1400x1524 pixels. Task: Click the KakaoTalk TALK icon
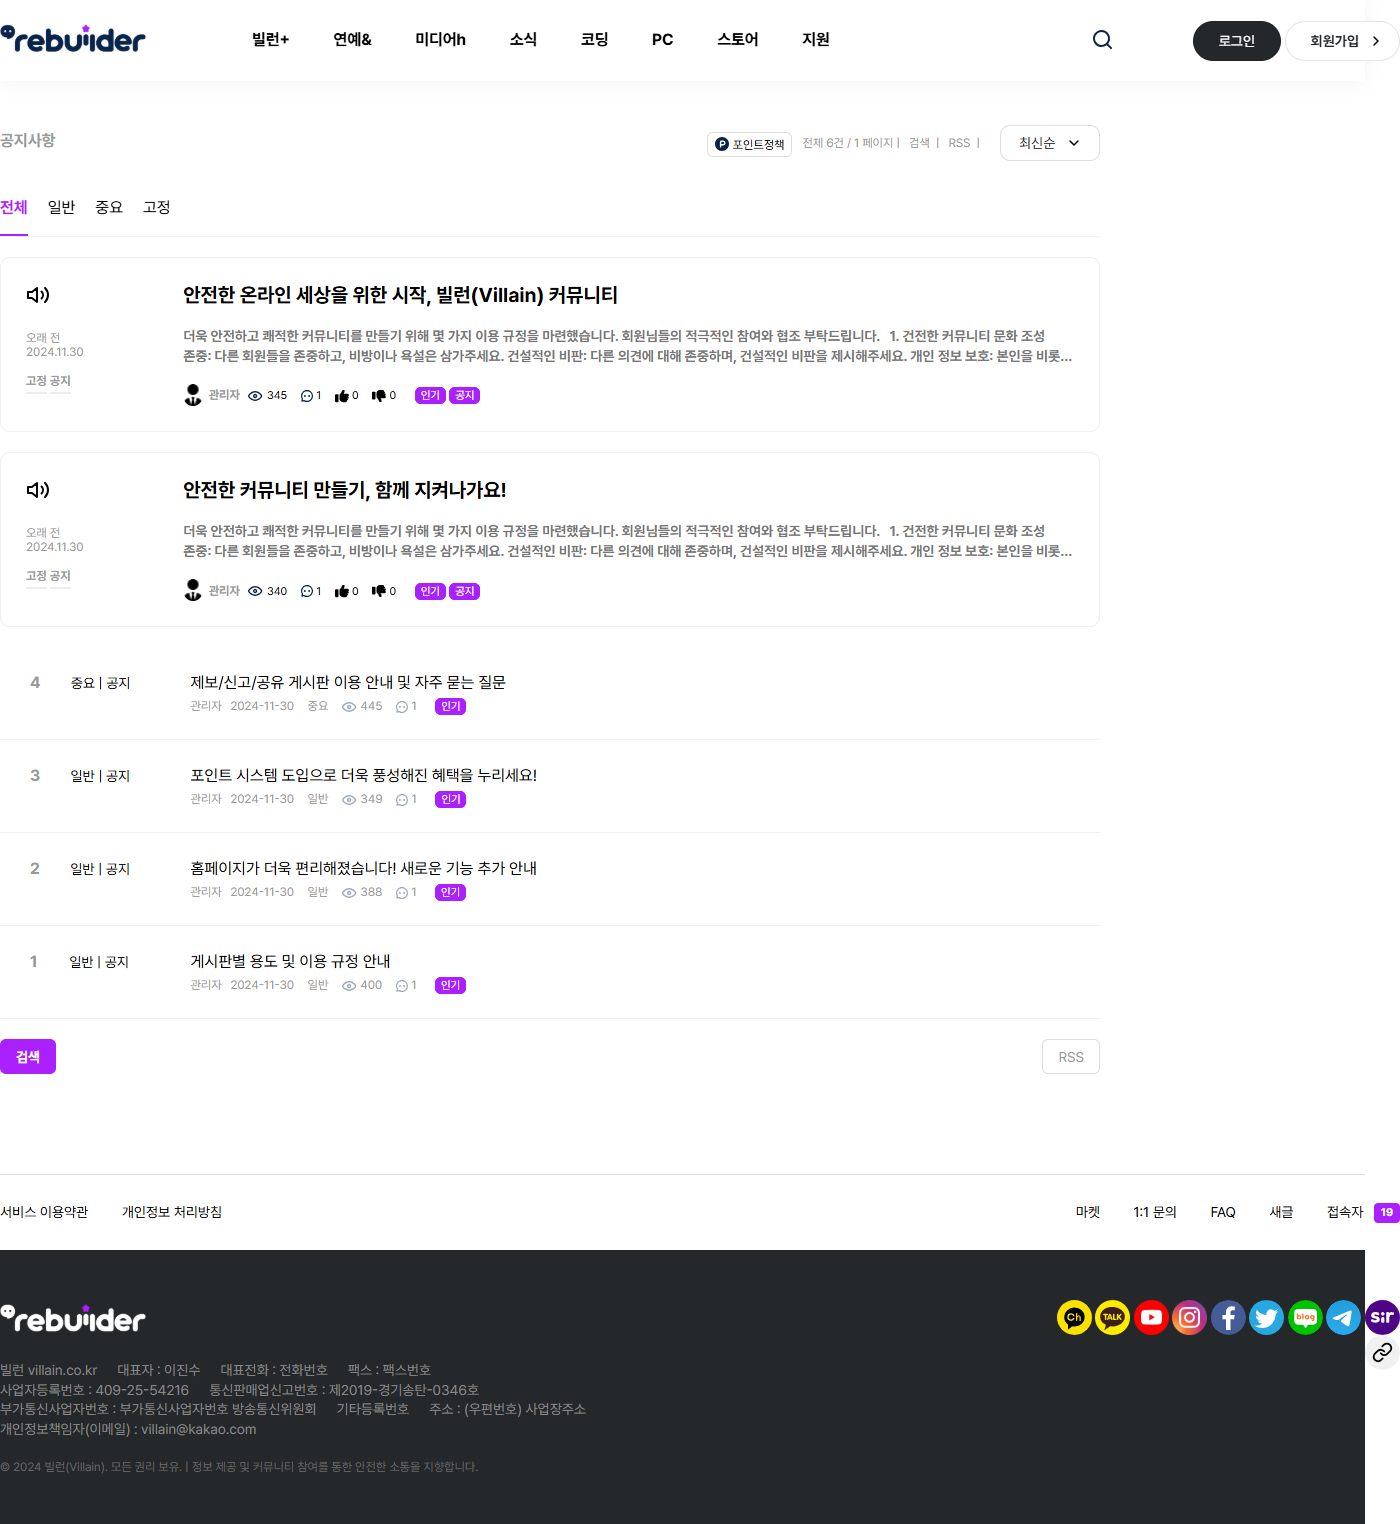[1112, 1317]
